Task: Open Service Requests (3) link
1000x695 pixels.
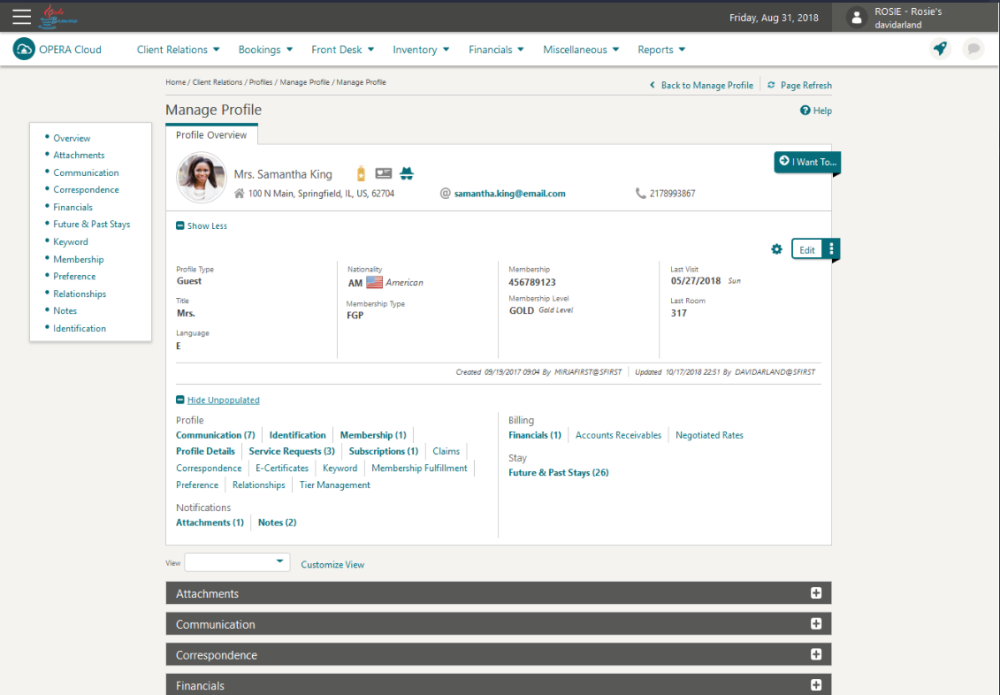Action: point(291,451)
